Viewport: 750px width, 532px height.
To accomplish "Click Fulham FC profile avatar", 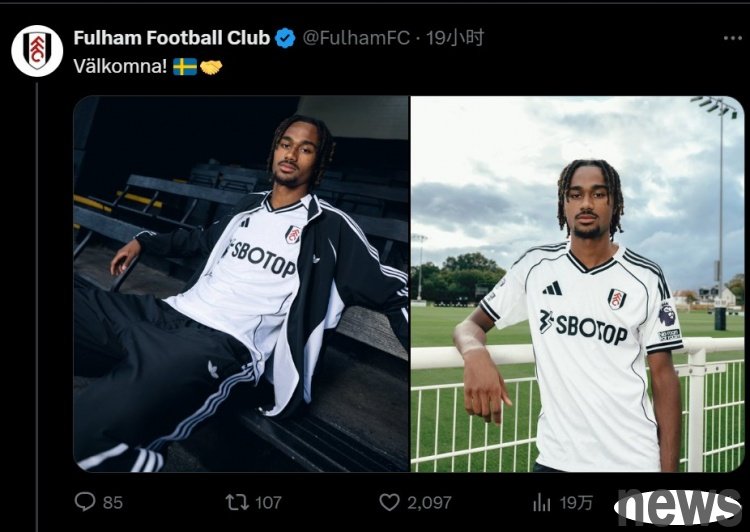I will pyautogui.click(x=37, y=51).
